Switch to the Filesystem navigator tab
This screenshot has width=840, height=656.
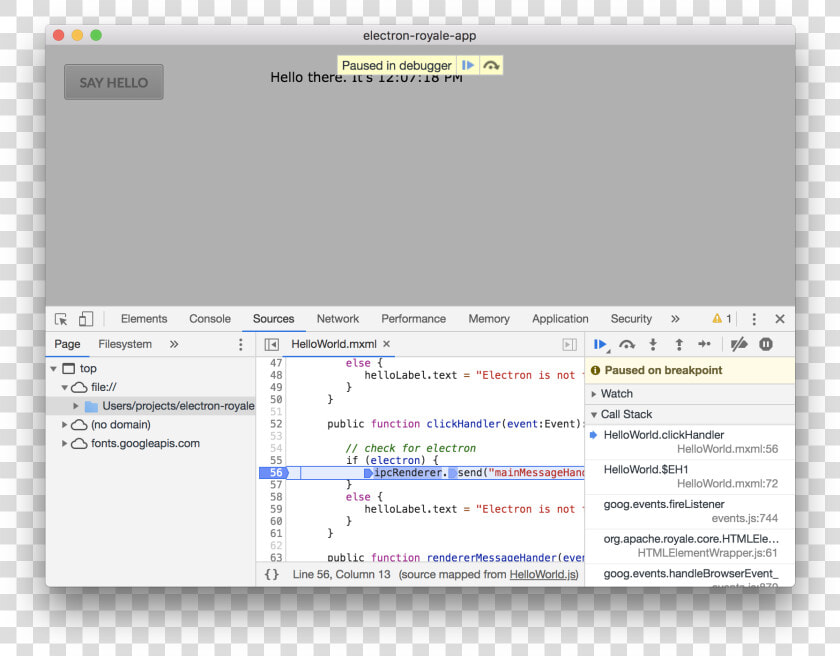[125, 344]
